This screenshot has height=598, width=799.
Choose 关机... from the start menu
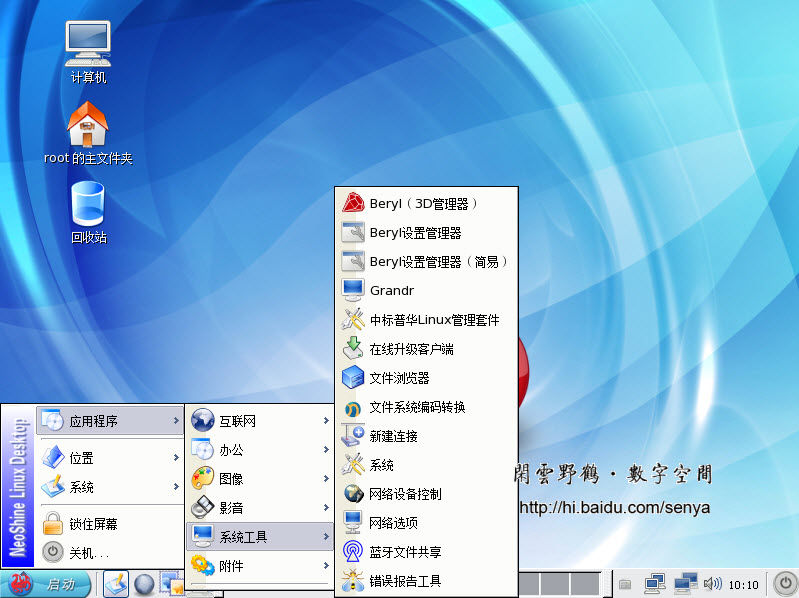110,552
